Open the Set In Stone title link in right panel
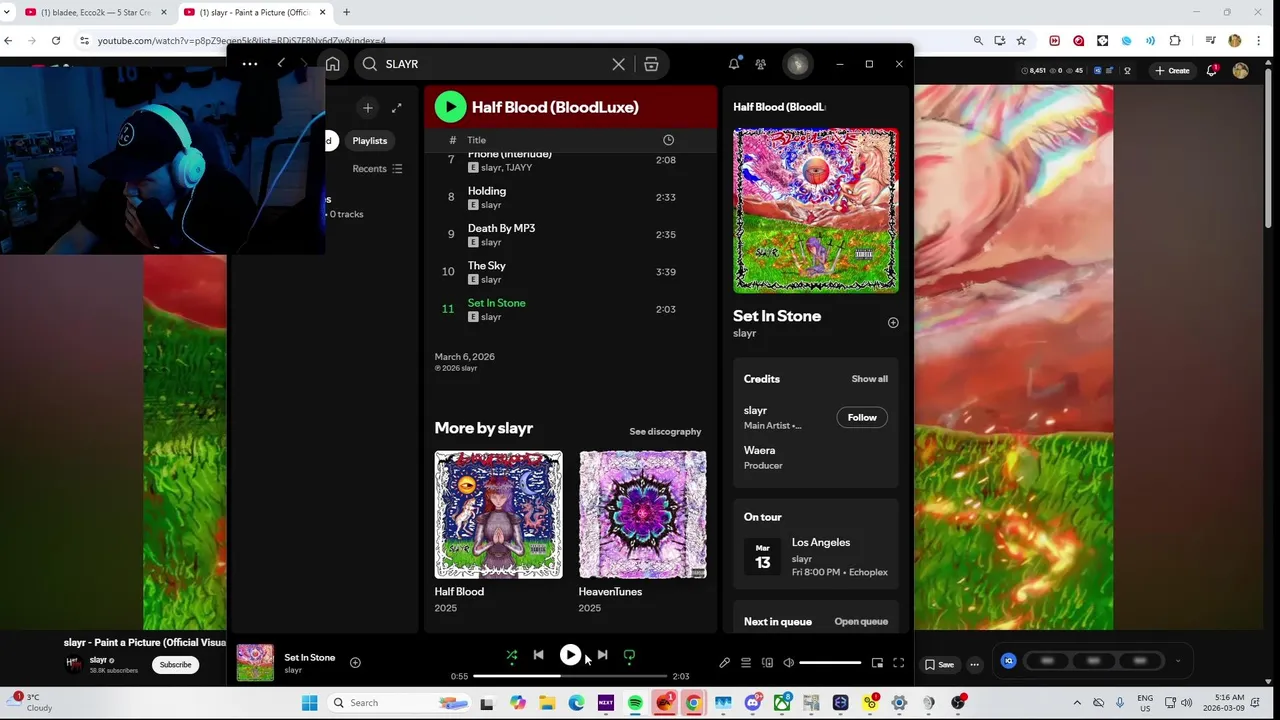 pos(777,316)
